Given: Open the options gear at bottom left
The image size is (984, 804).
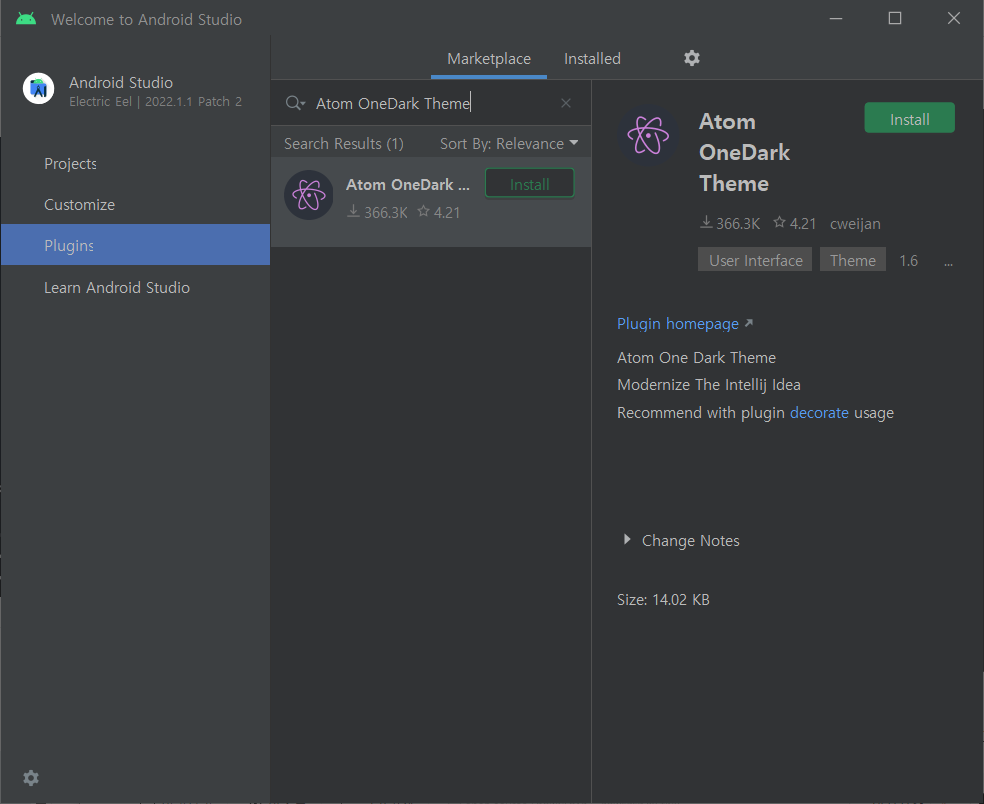Looking at the screenshot, I should [x=31, y=778].
